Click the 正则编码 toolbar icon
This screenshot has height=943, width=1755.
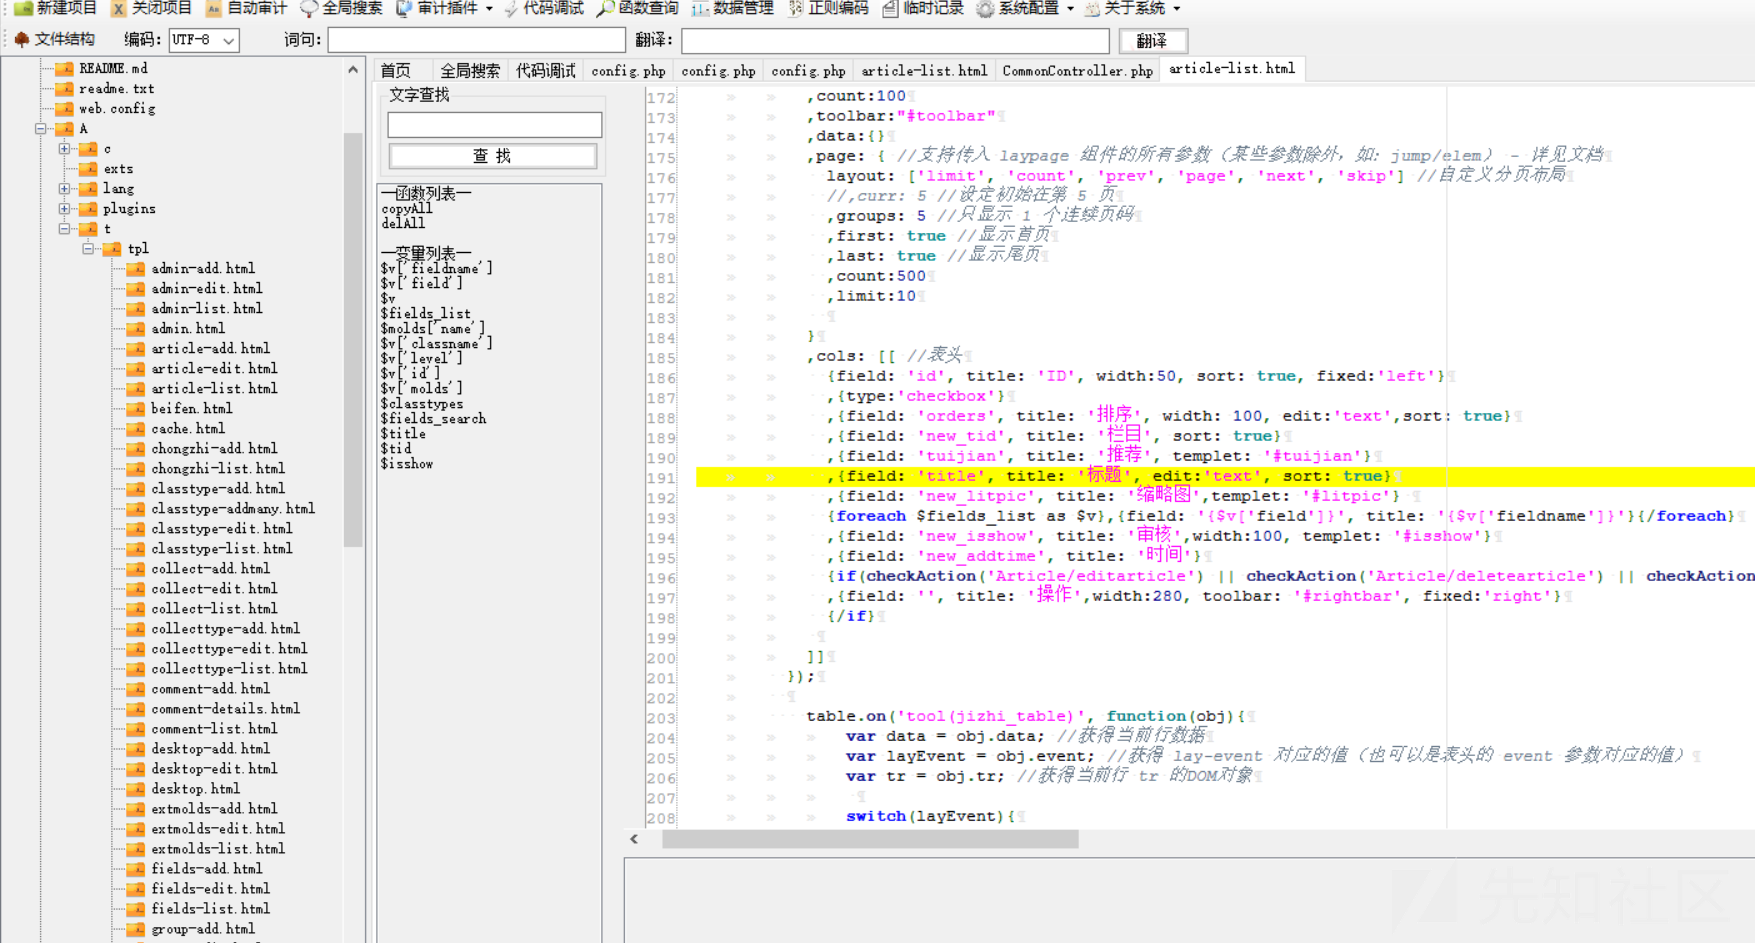[795, 8]
